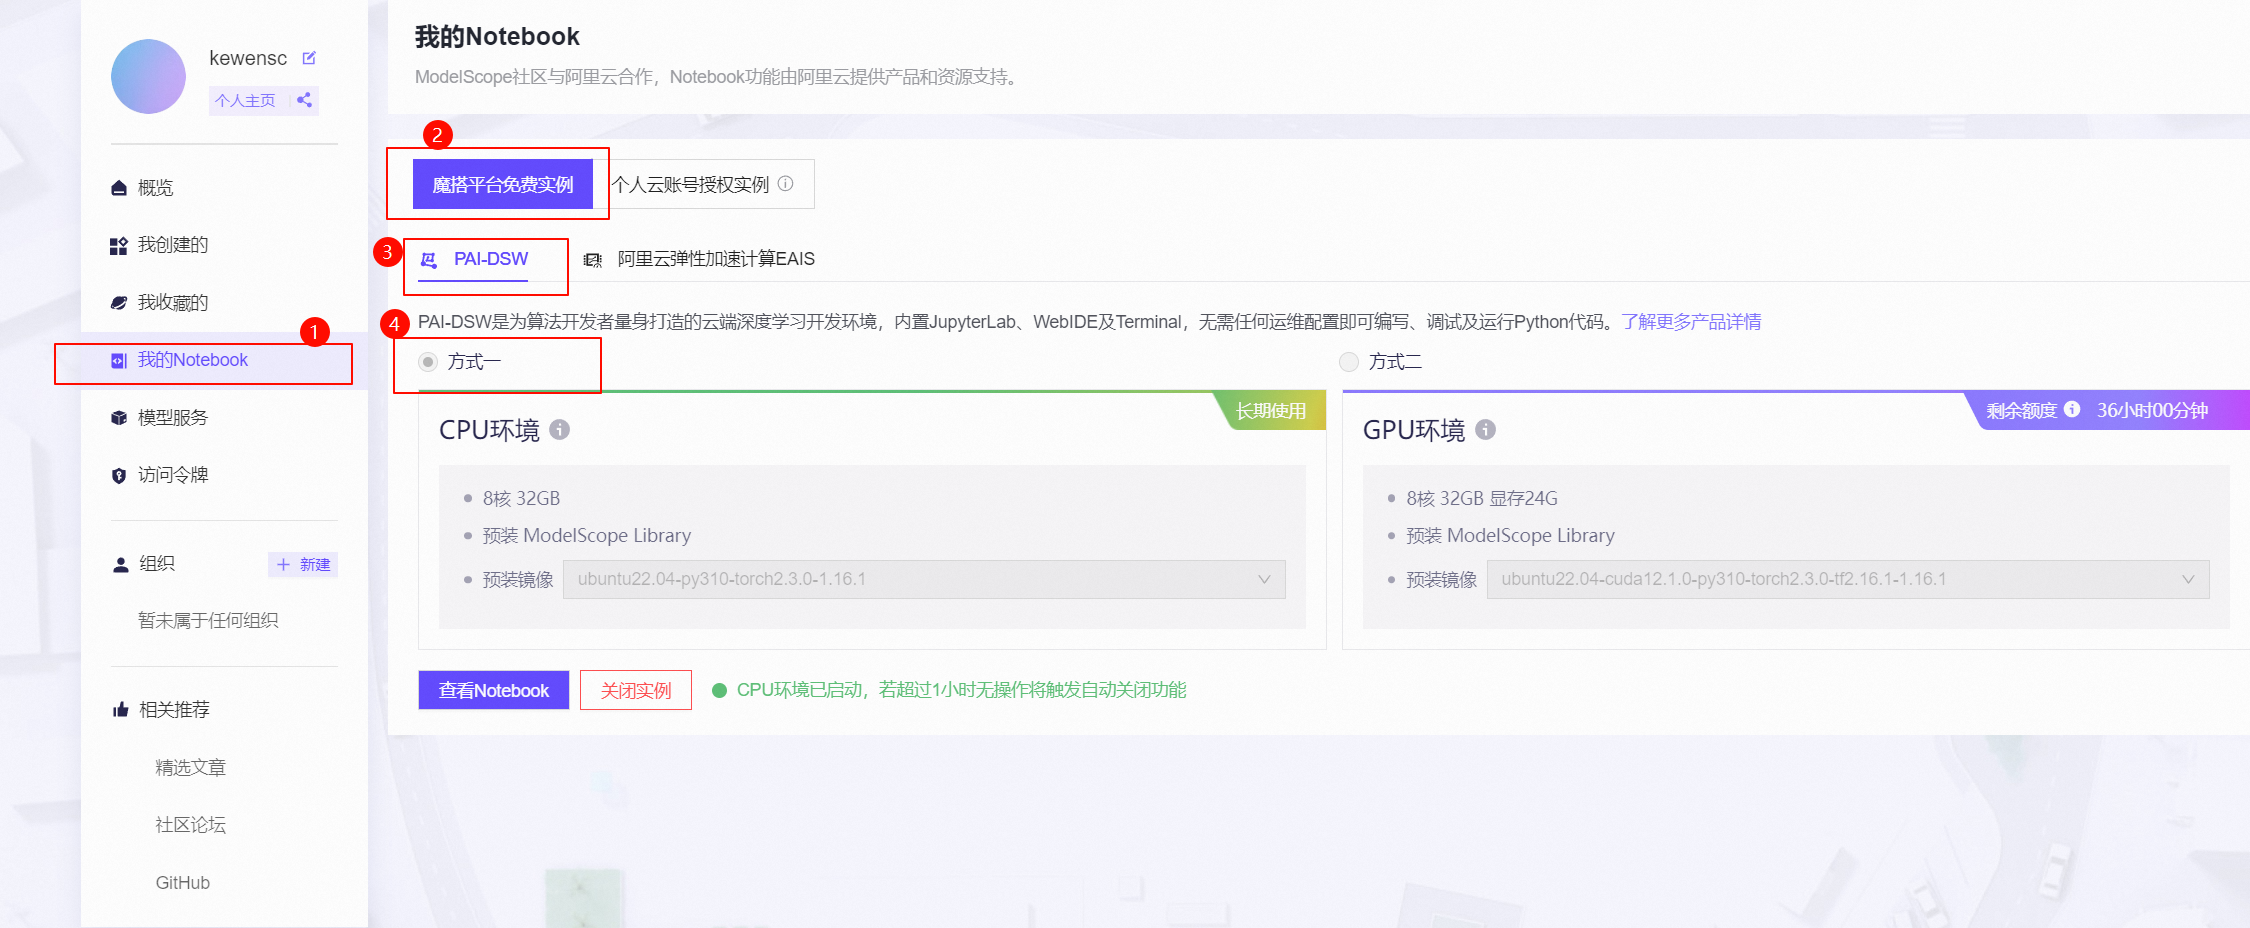Click the info icon beside 剩余额度
Screen dimensions: 2250x928
click(x=2072, y=410)
